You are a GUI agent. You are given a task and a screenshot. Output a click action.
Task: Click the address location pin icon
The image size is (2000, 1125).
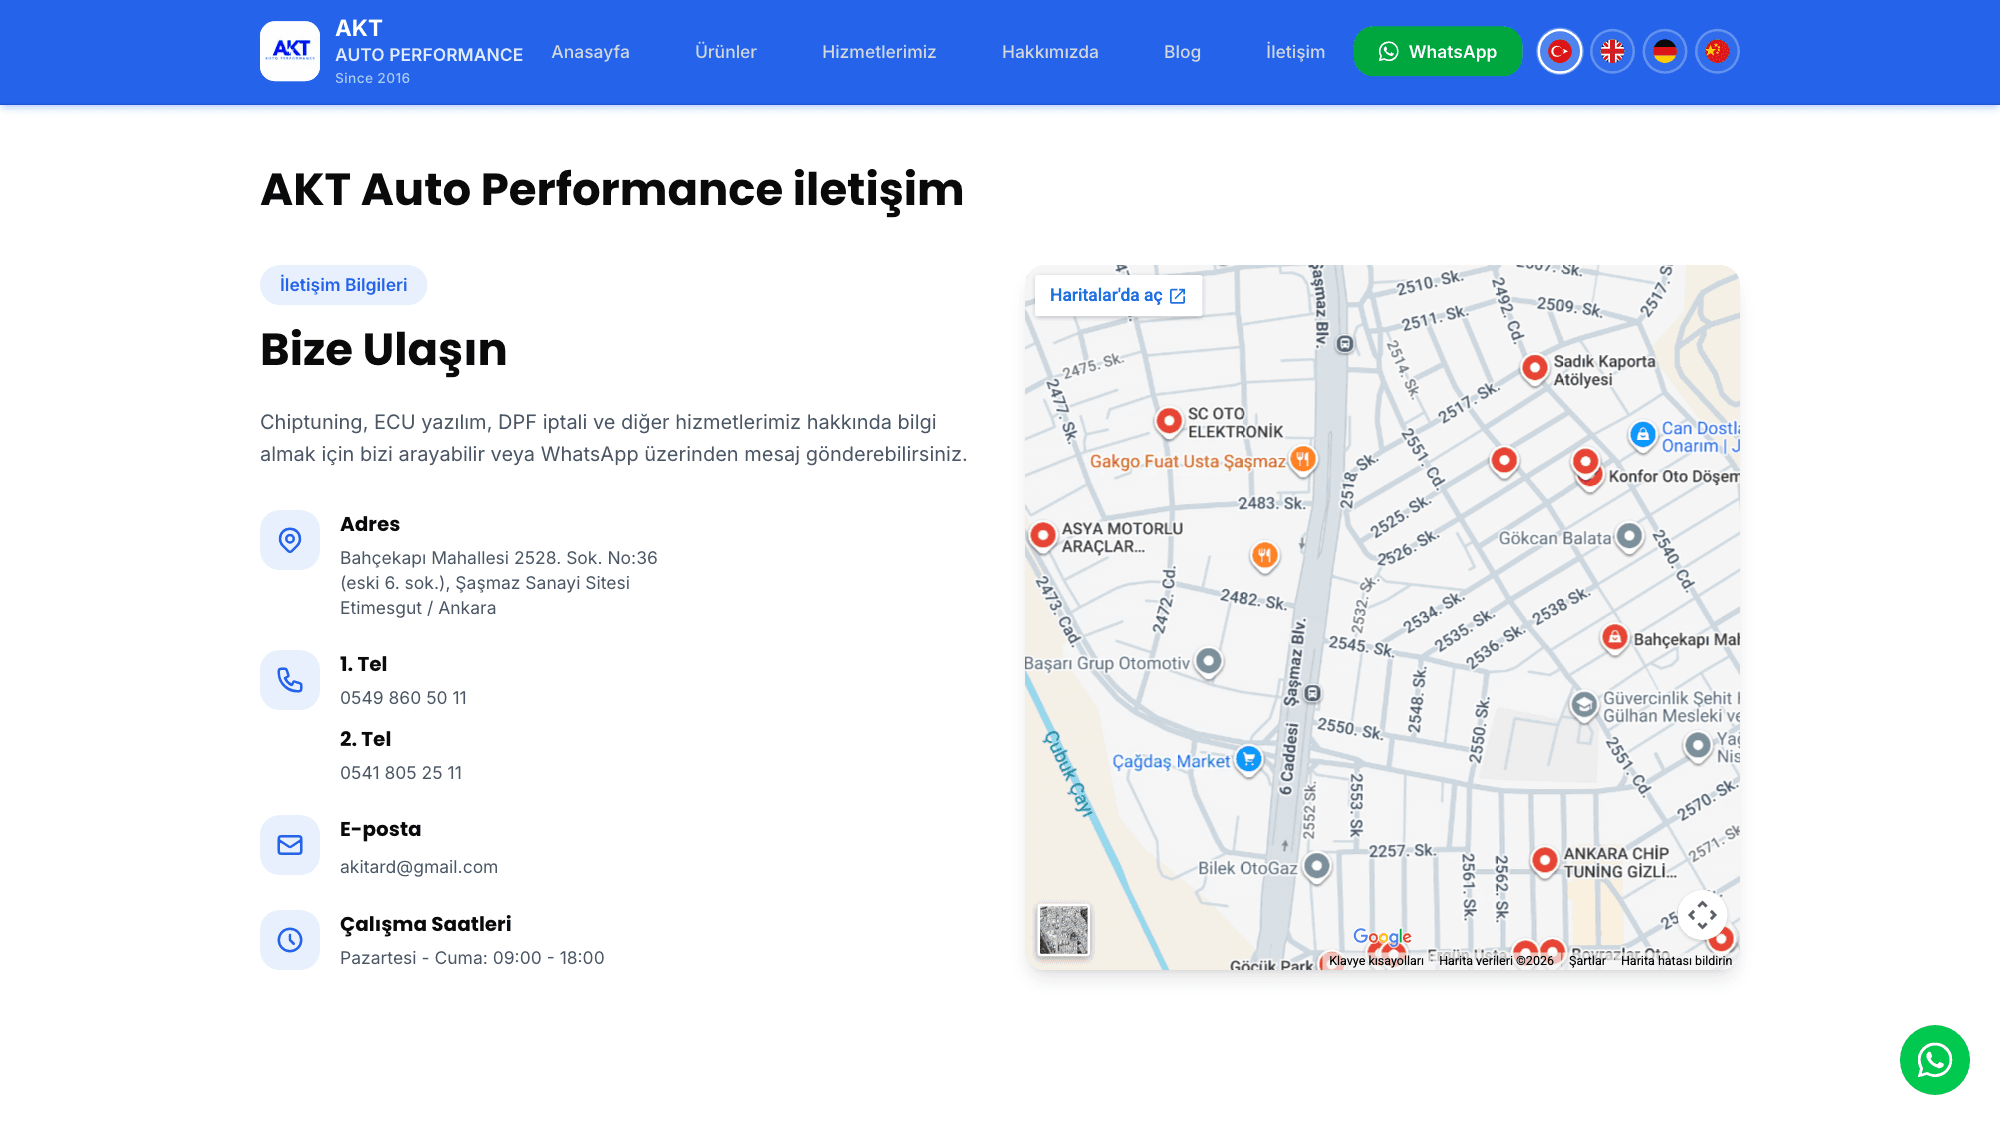pyautogui.click(x=290, y=540)
